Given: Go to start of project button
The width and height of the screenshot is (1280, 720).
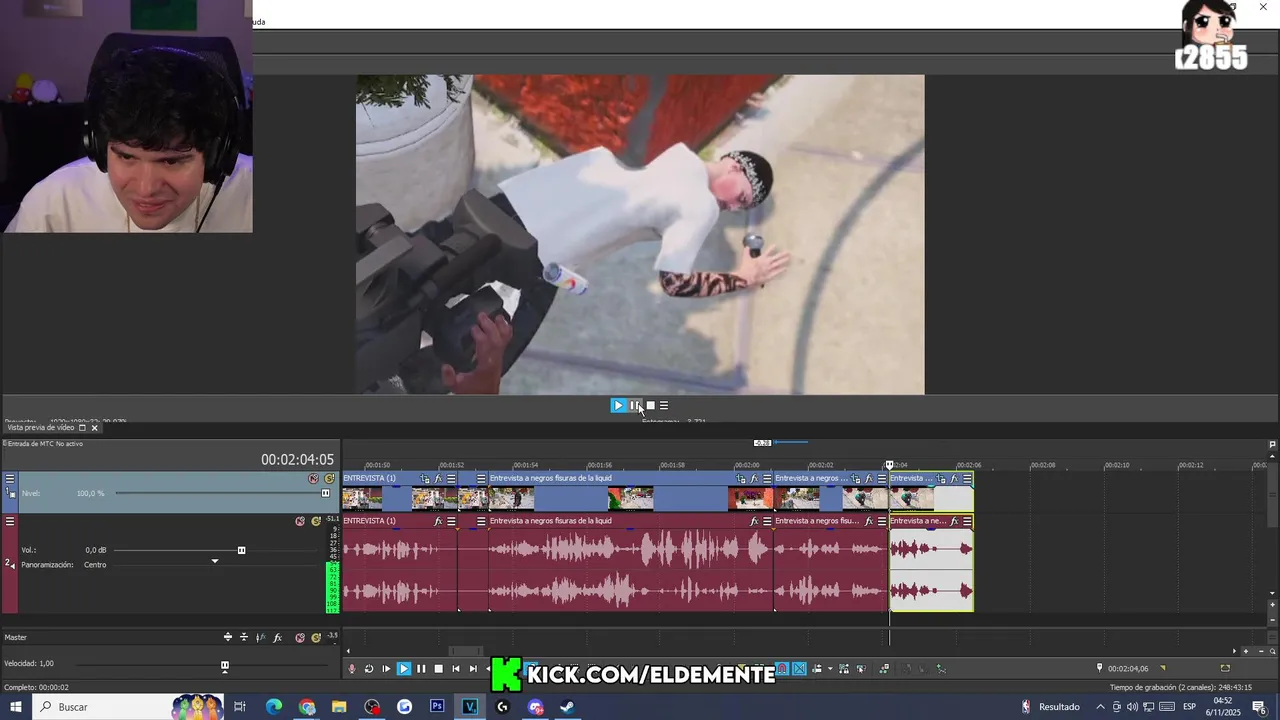Looking at the screenshot, I should [x=456, y=669].
